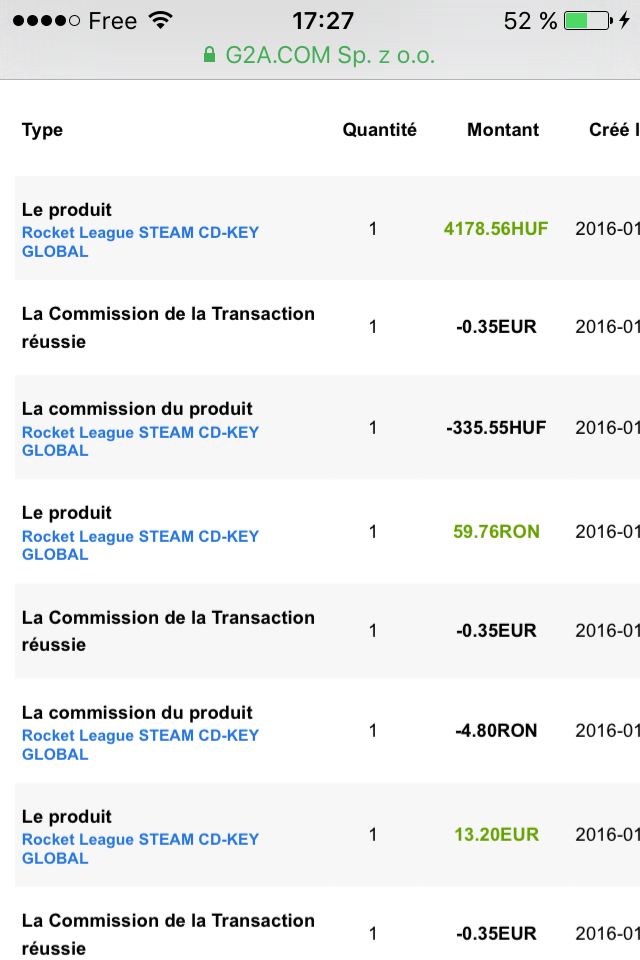Select the 59.76RON amount
This screenshot has width=640, height=960.
click(496, 532)
